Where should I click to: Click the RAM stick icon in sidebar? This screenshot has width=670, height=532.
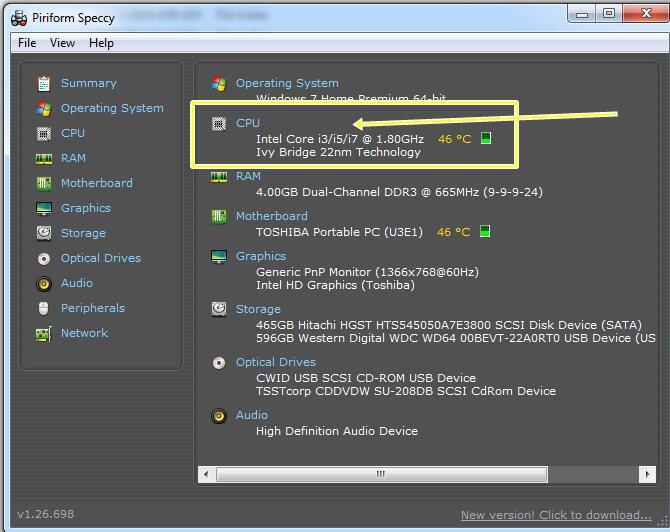pos(44,159)
